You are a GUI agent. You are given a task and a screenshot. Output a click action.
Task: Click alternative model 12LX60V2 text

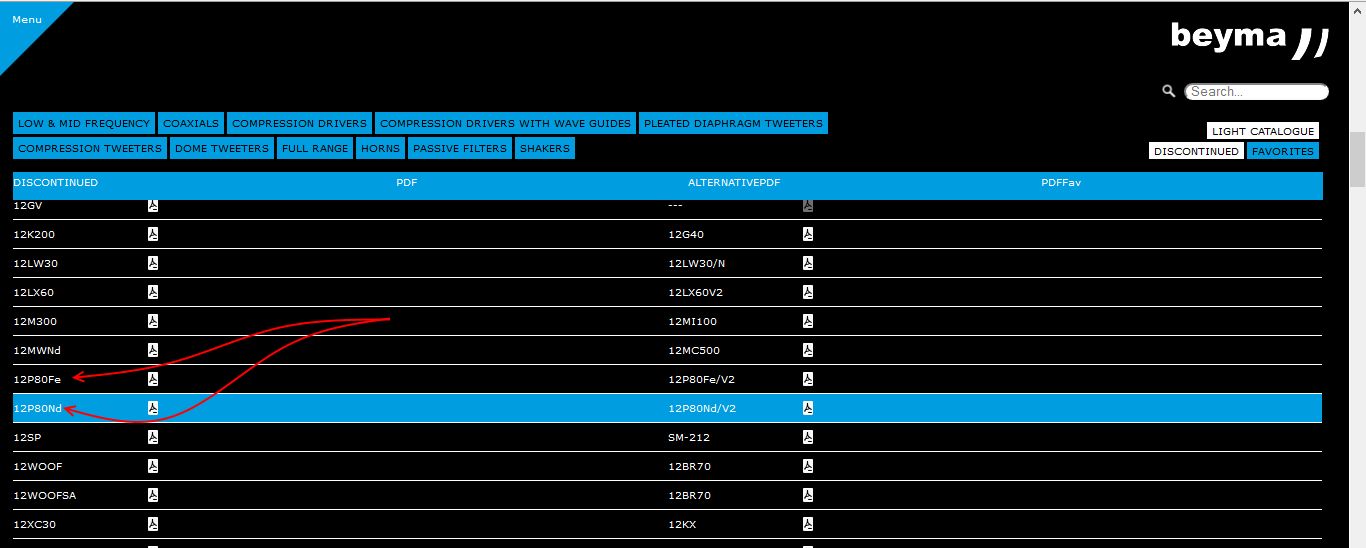[695, 293]
